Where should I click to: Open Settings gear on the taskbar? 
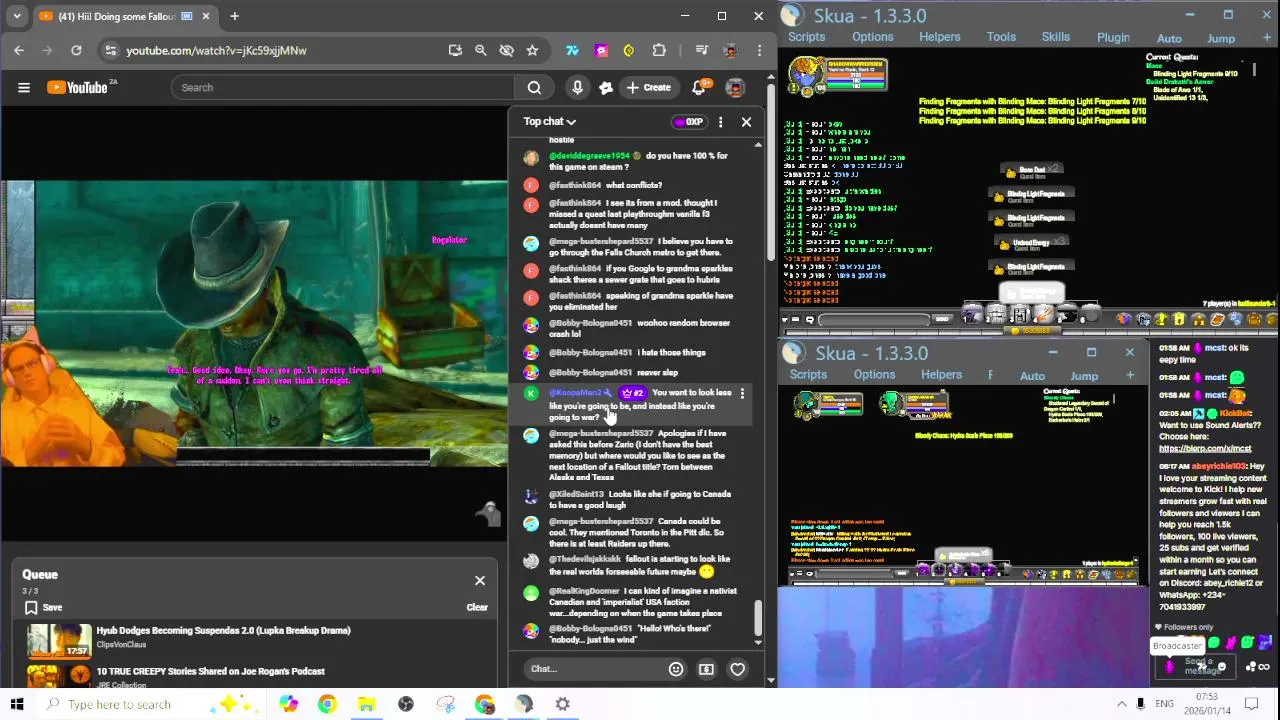click(563, 705)
